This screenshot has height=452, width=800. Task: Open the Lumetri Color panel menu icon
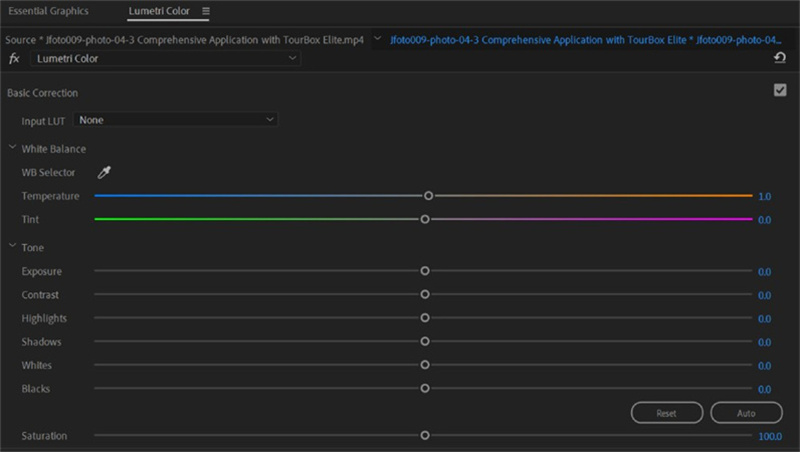click(206, 11)
